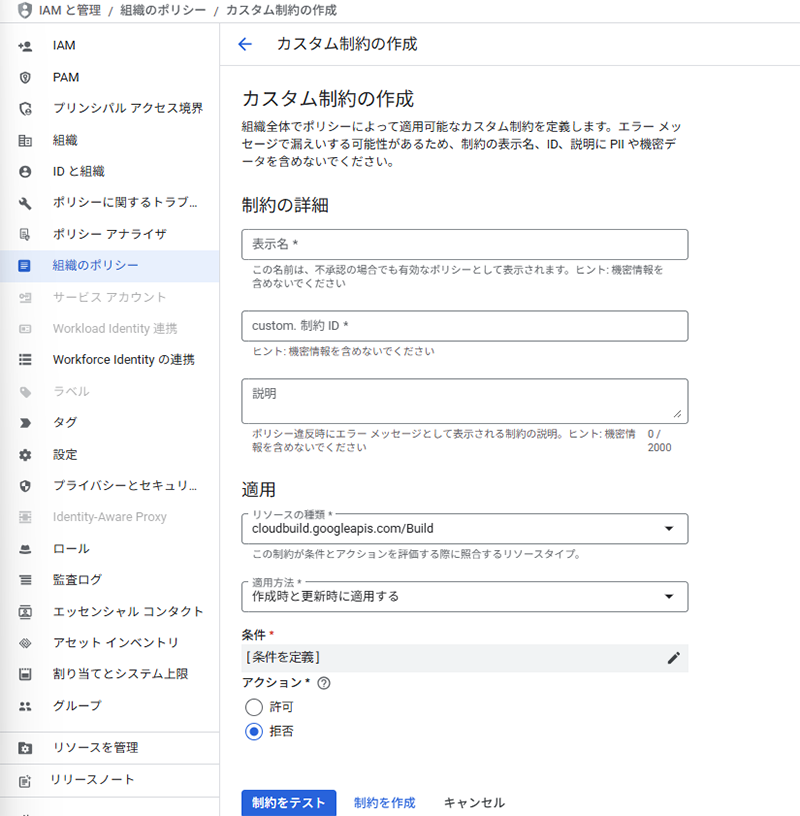Click the グループ people icon in sidebar
Image resolution: width=800 pixels, height=816 pixels.
tap(26, 706)
